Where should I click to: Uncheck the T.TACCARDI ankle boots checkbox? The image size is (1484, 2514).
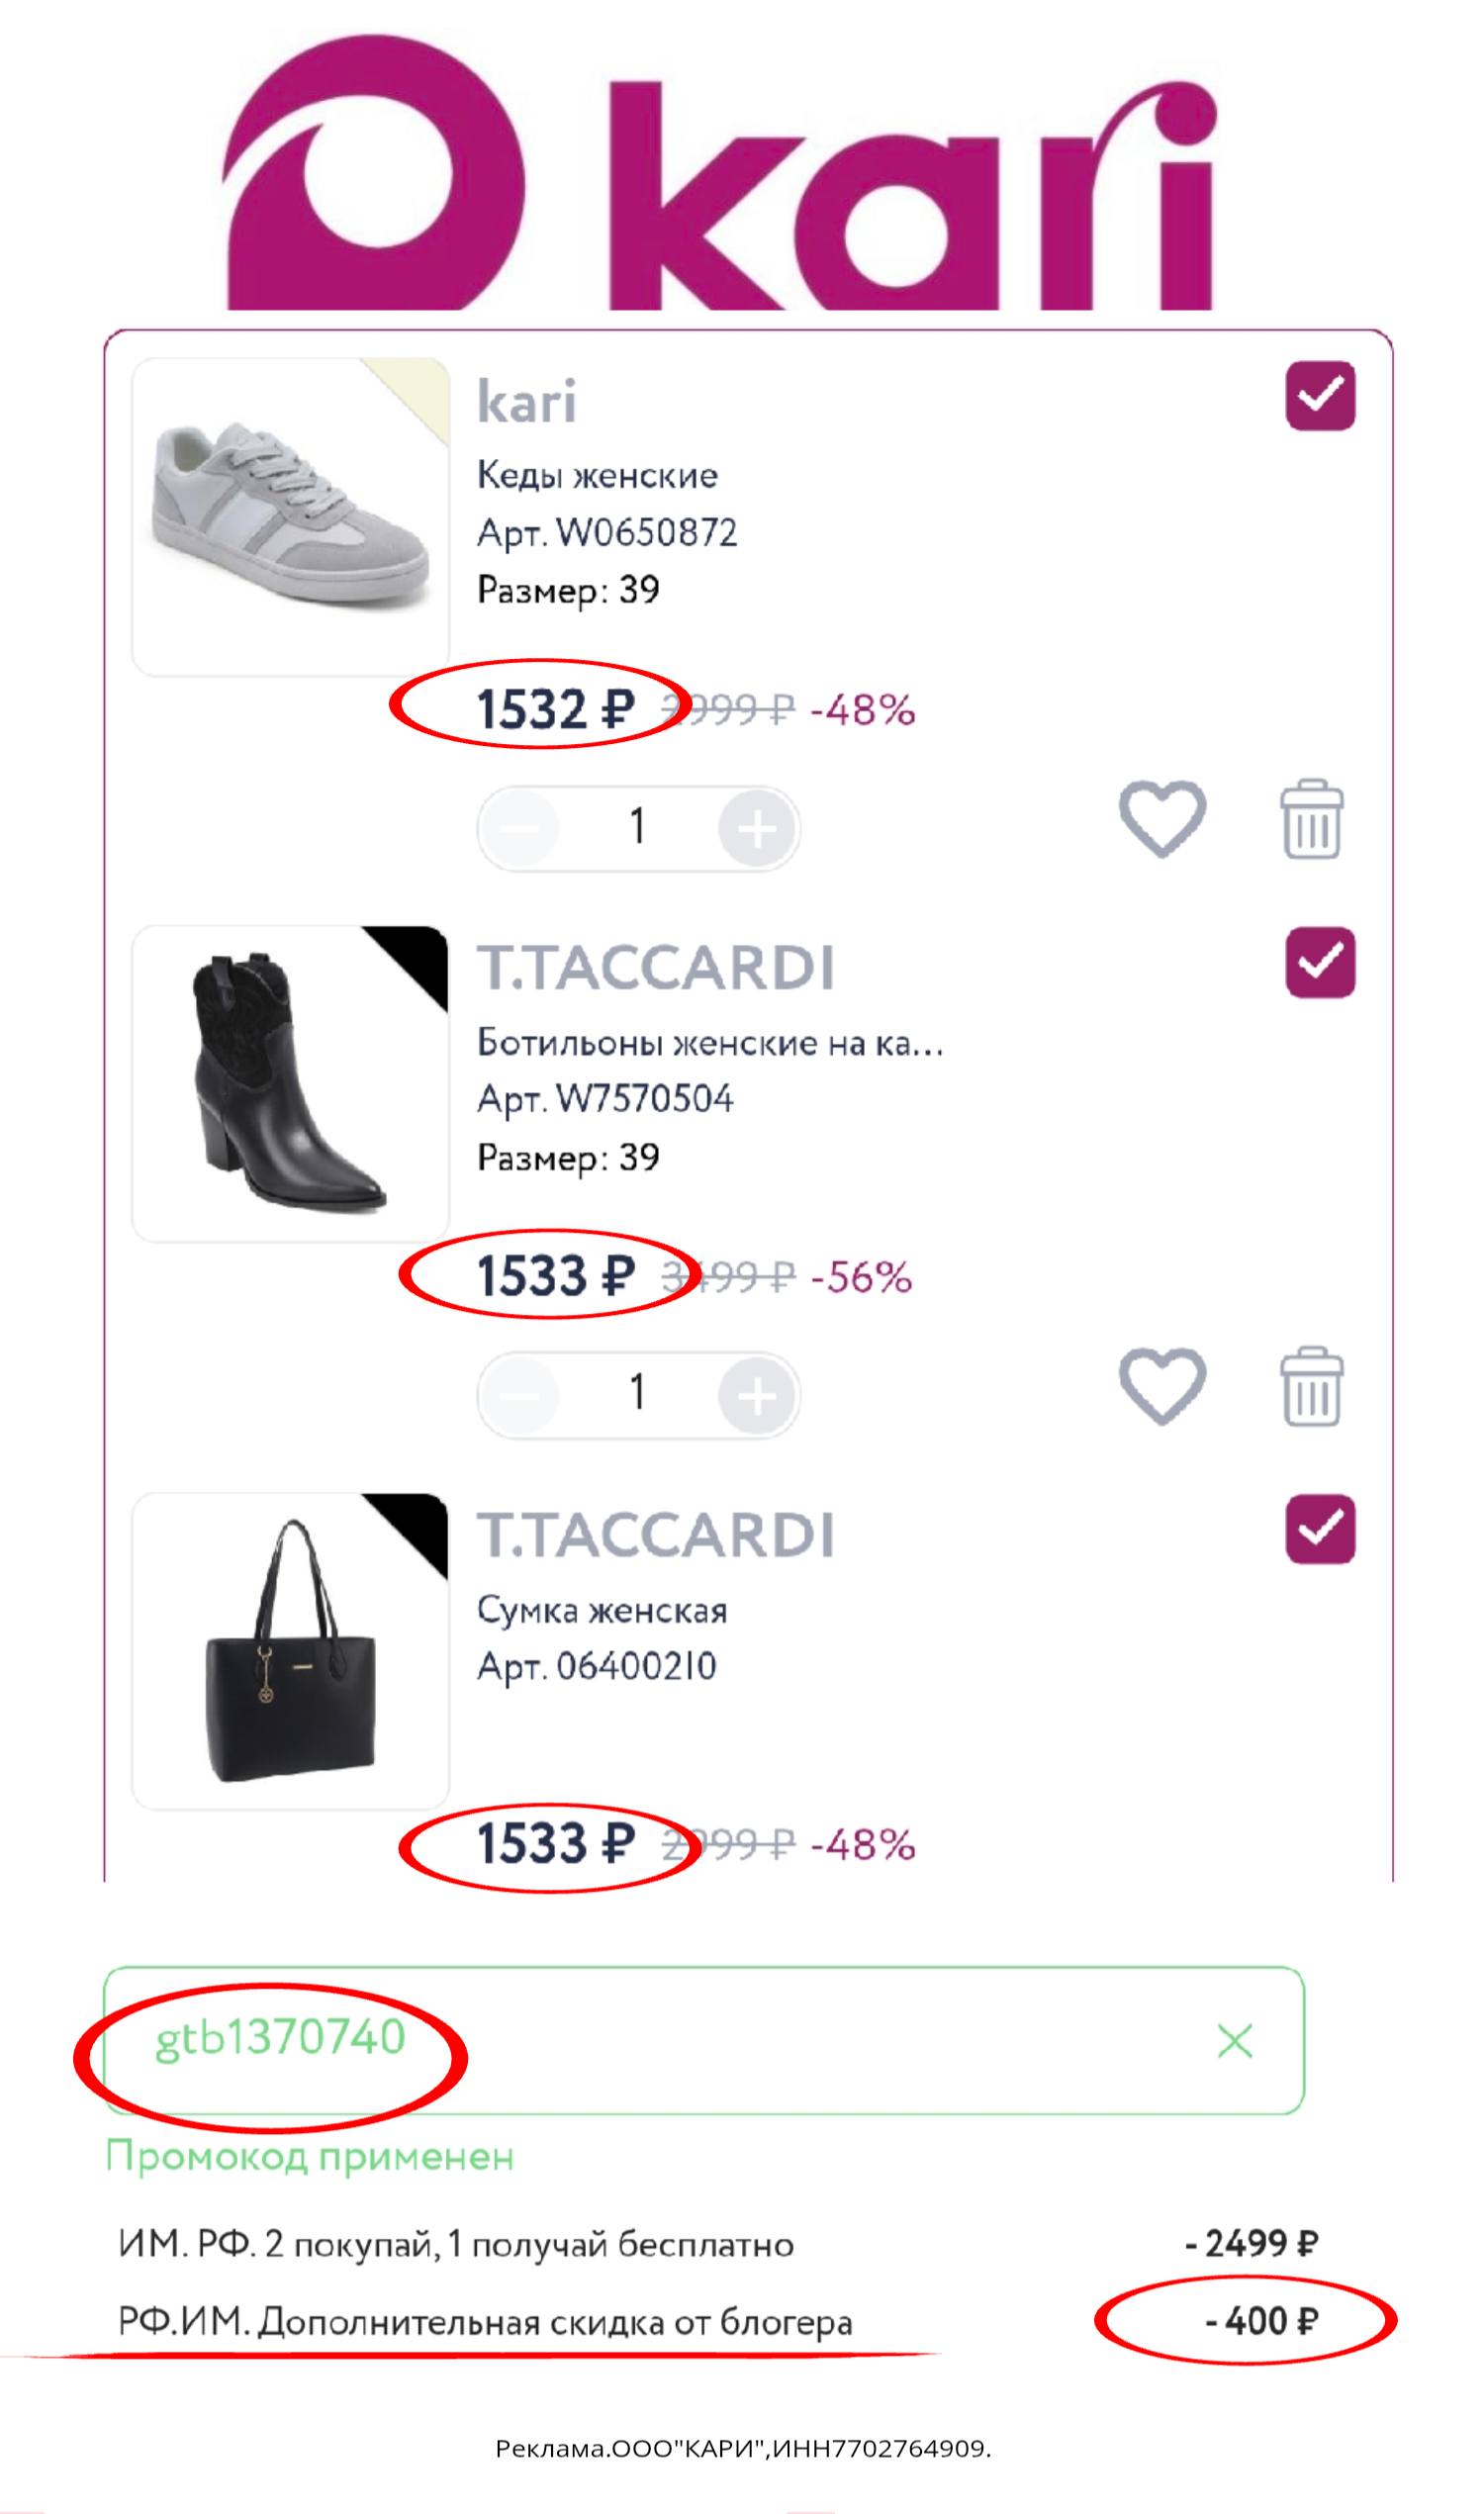click(1320, 962)
